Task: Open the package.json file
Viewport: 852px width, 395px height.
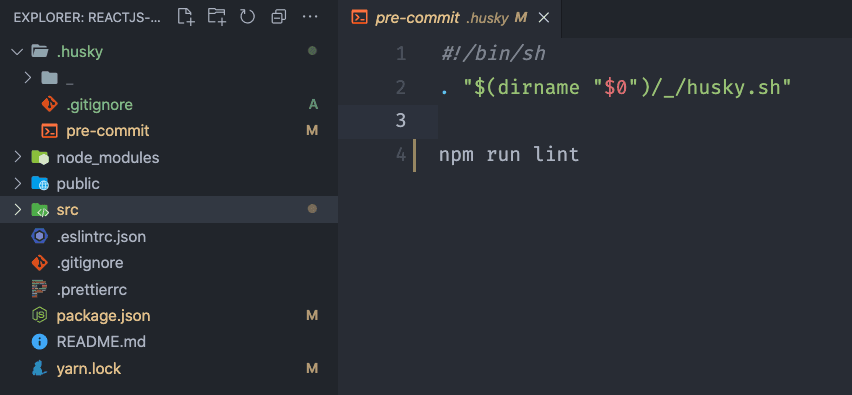Action: click(x=103, y=316)
